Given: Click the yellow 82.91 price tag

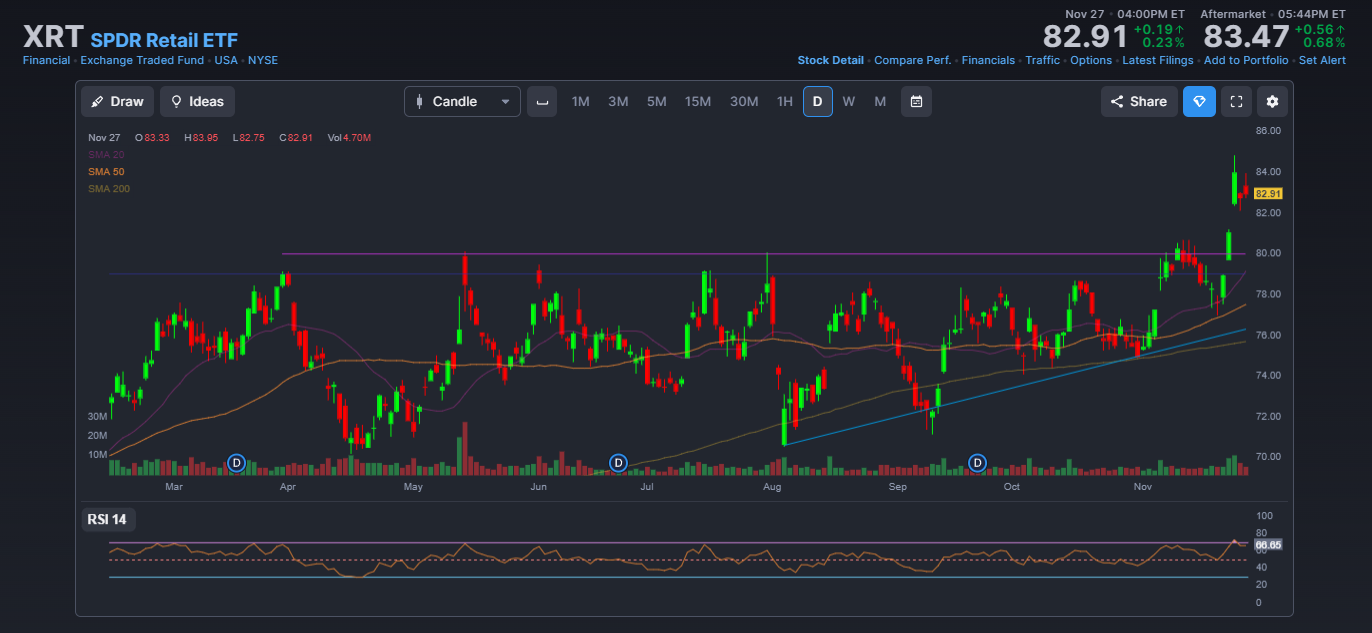Looking at the screenshot, I should click(1268, 193).
